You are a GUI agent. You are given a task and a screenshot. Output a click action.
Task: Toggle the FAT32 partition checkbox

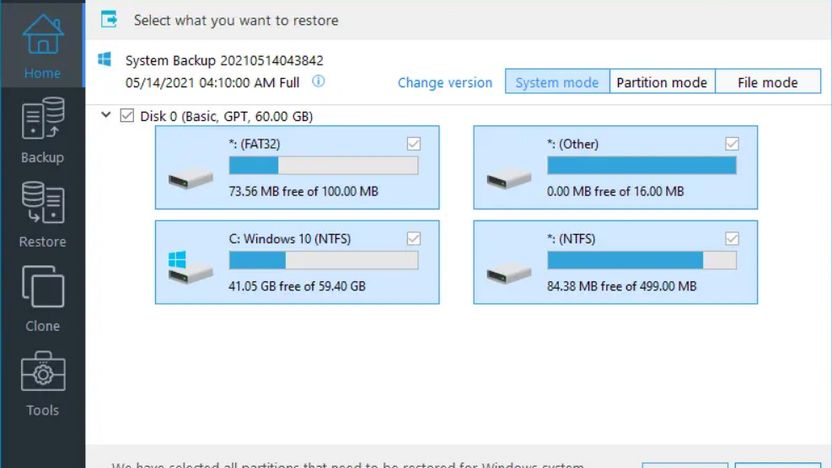[x=414, y=144]
